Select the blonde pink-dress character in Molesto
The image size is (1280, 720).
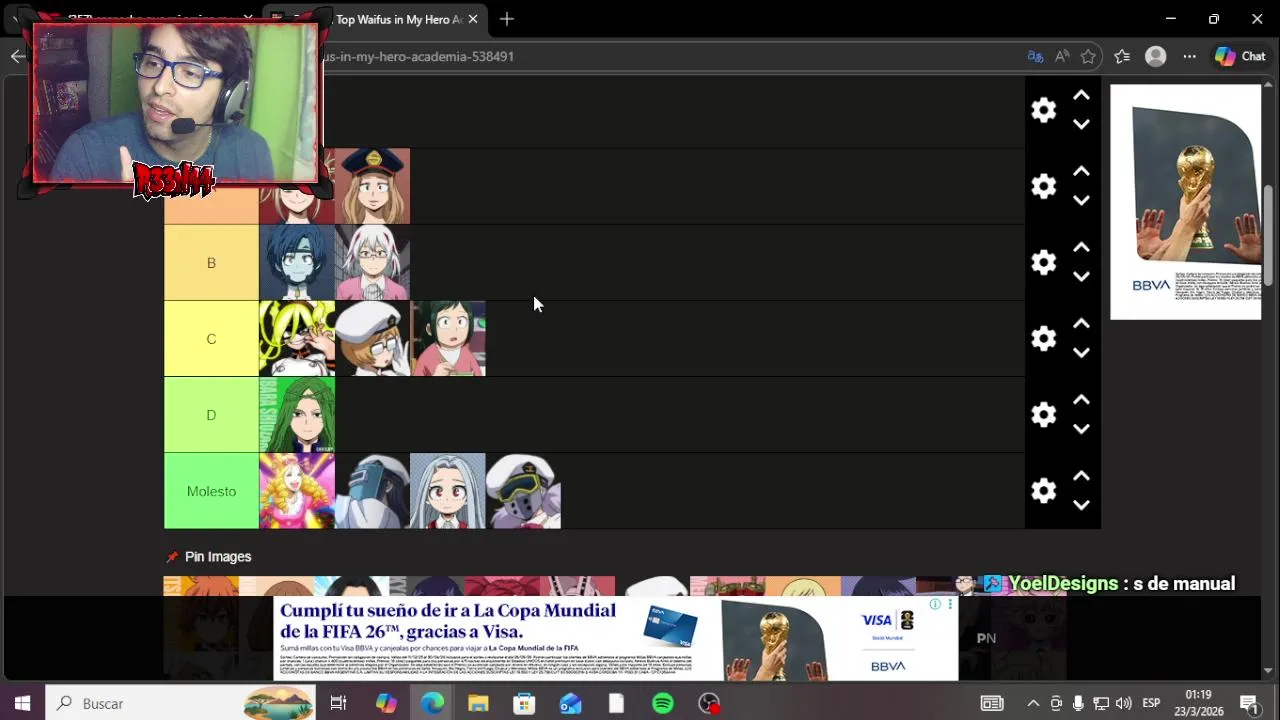click(297, 490)
